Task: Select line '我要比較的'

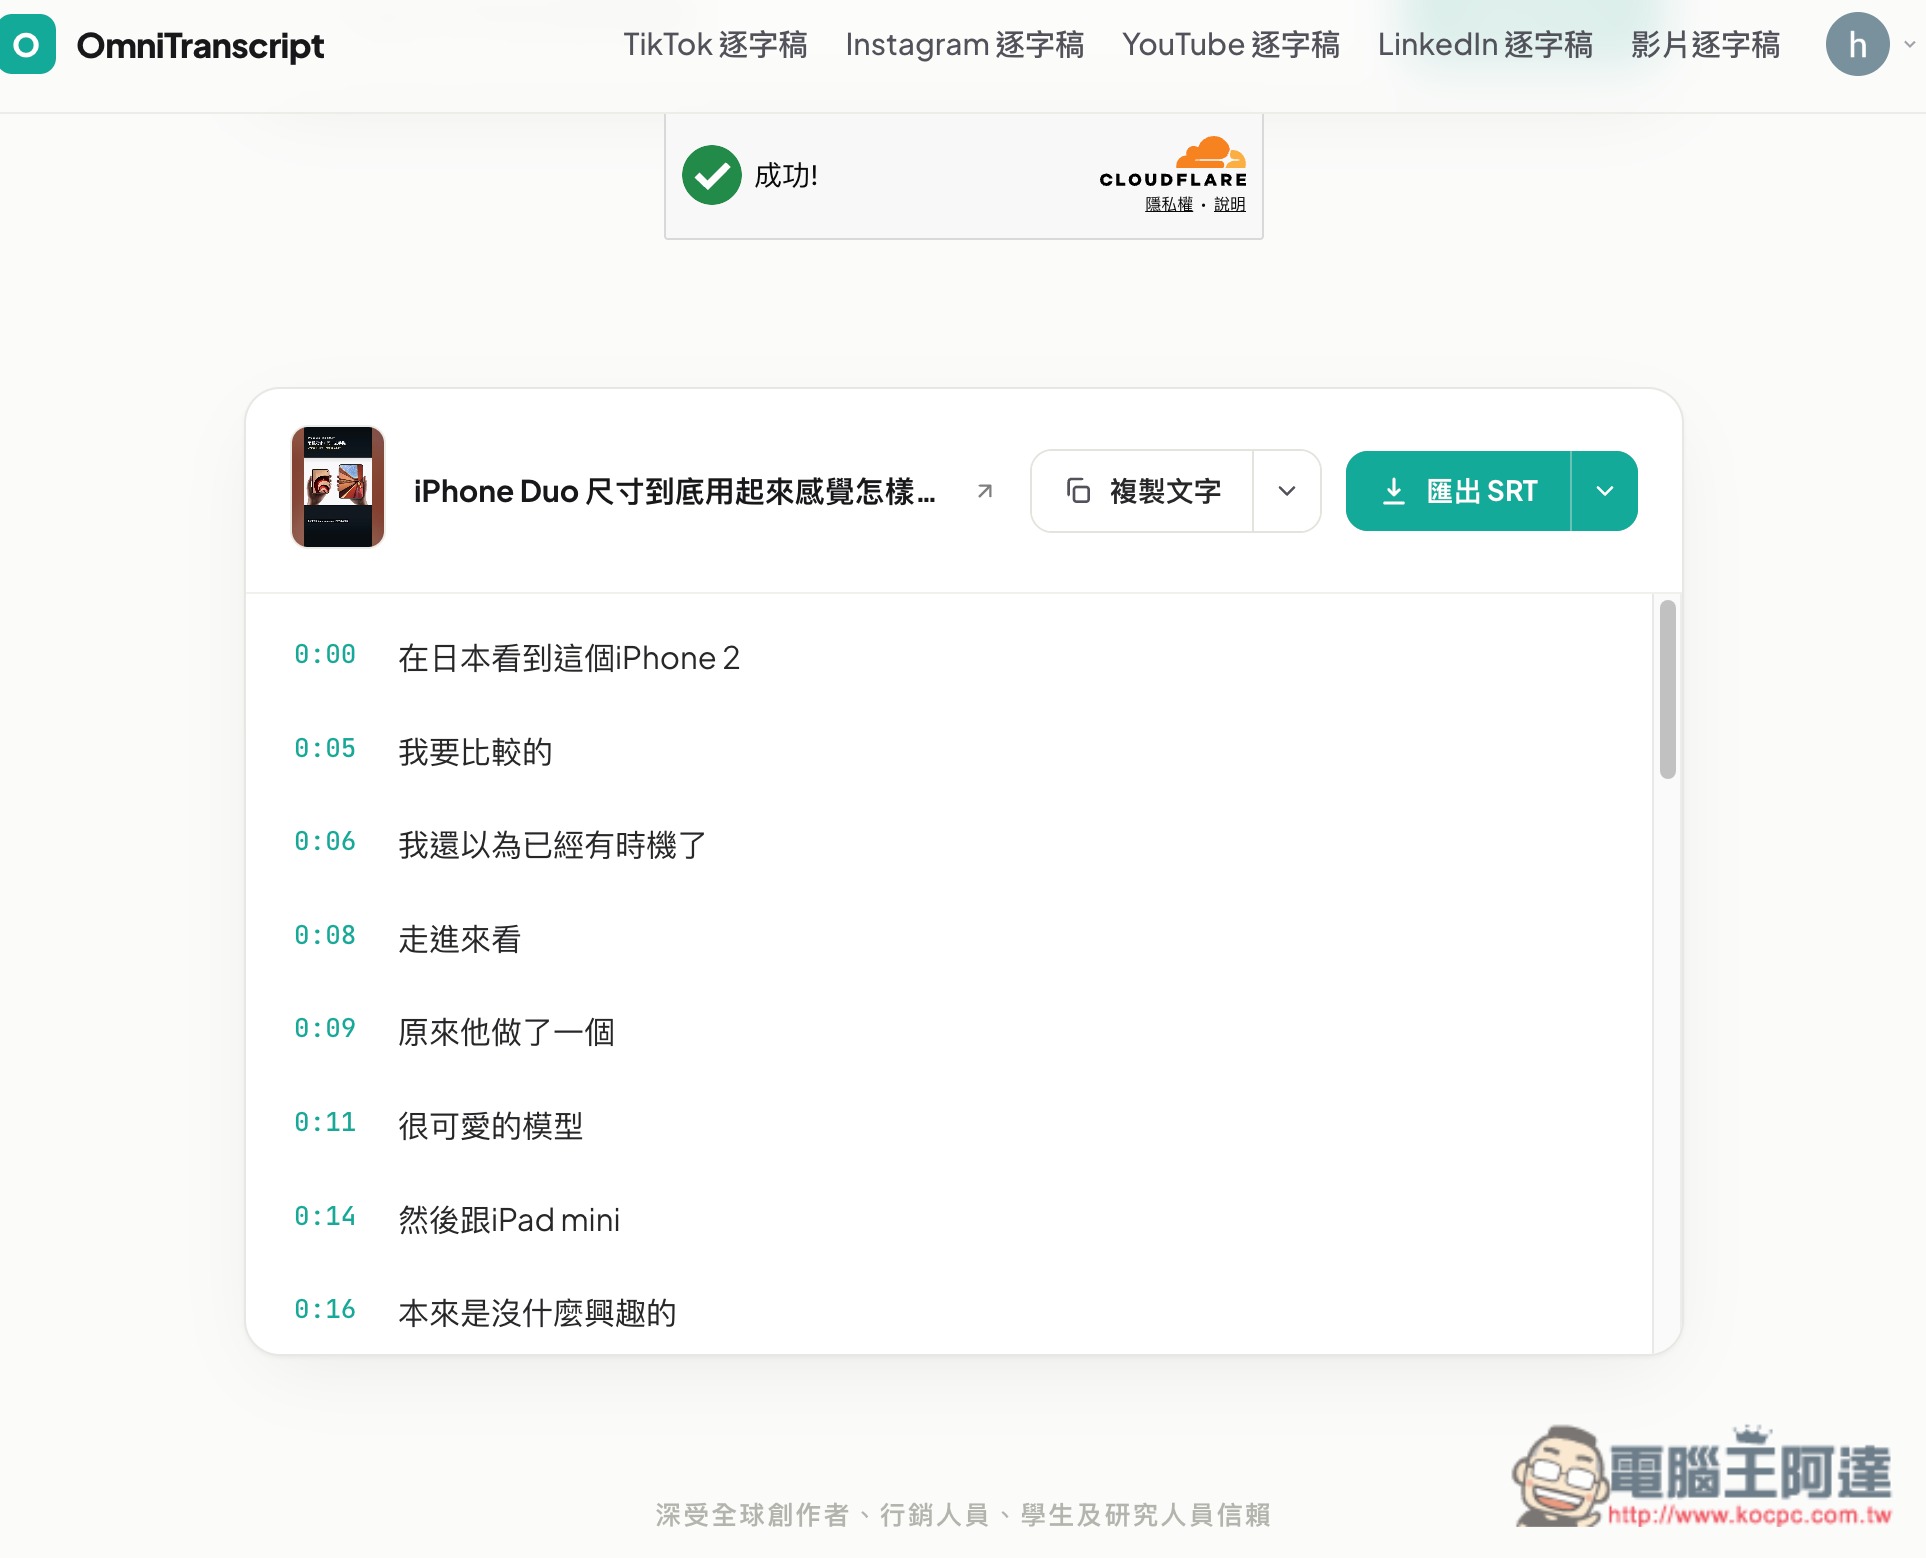Action: click(x=475, y=752)
